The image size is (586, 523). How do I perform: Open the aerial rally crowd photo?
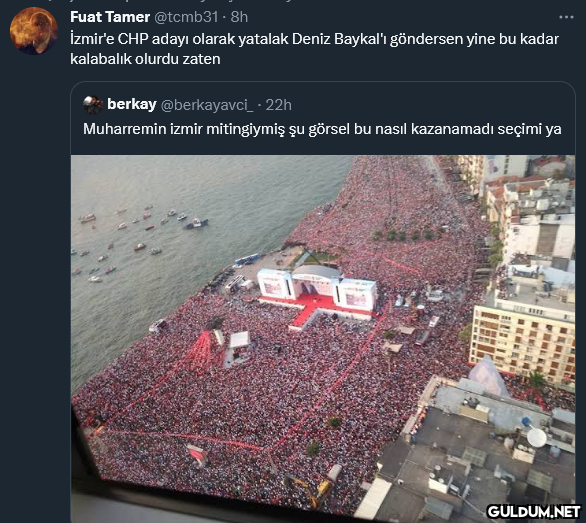click(x=323, y=338)
